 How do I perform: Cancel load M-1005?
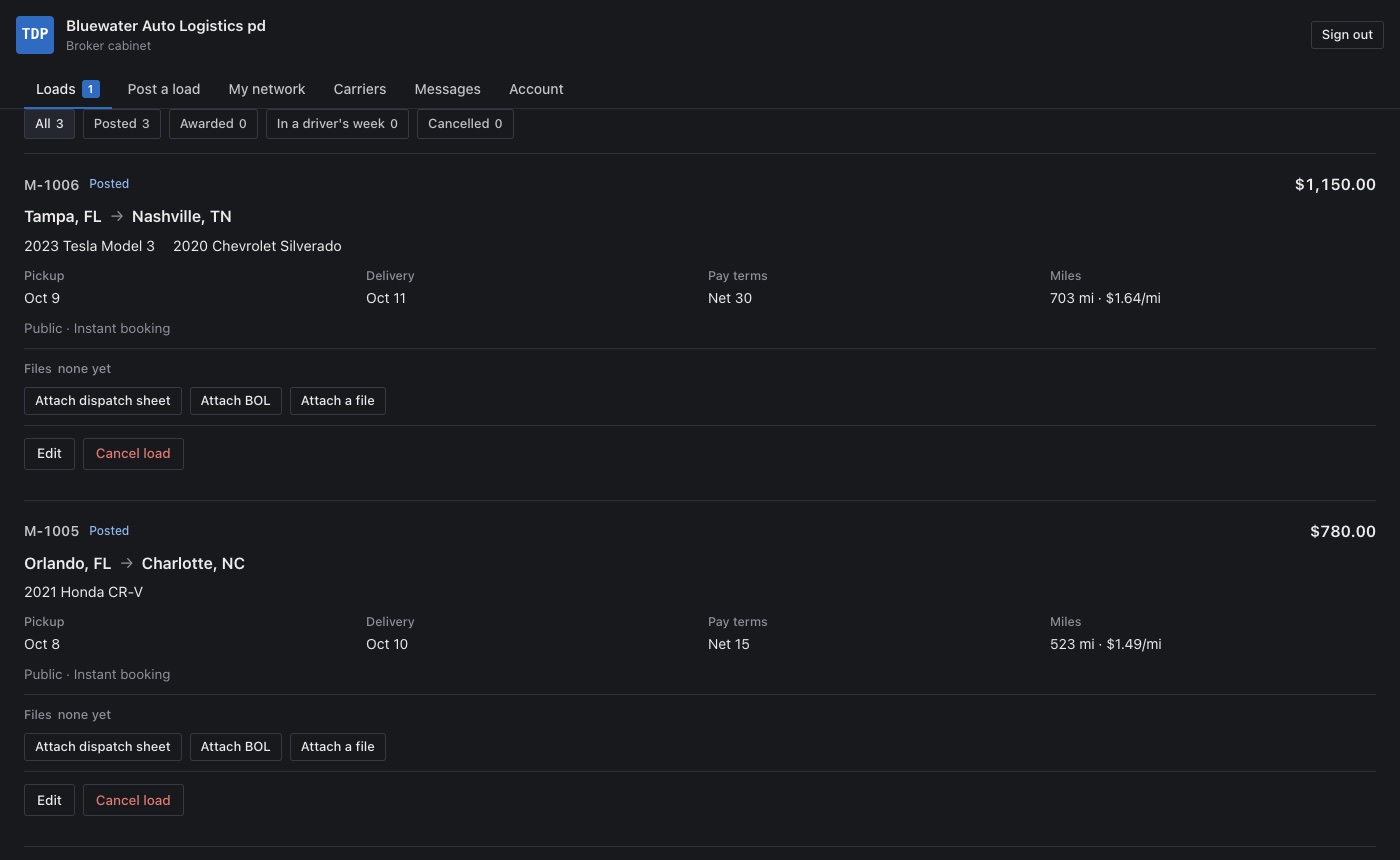133,801
